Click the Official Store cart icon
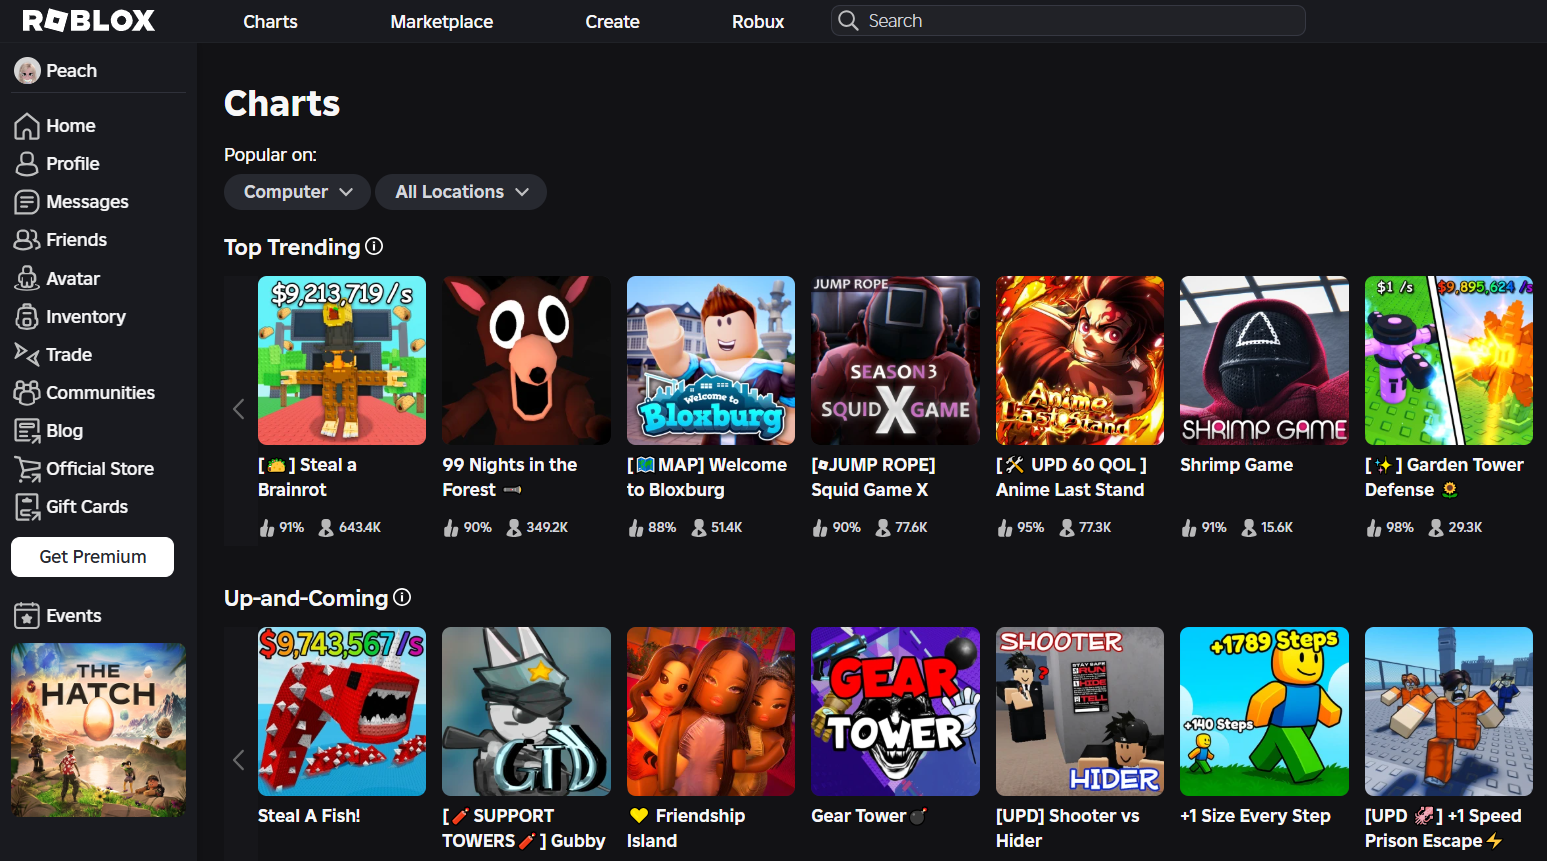Screen dimensions: 1547x861 pos(27,469)
